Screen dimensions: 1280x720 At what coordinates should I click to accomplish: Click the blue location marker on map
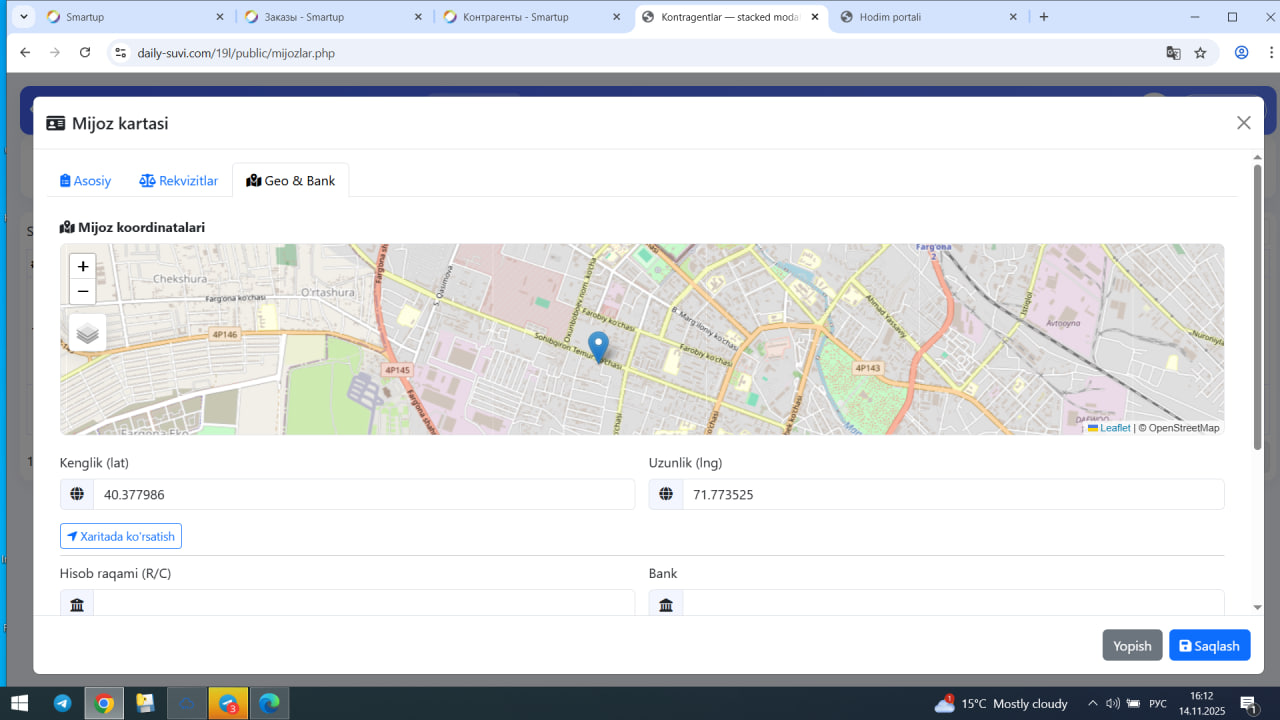pyautogui.click(x=598, y=346)
